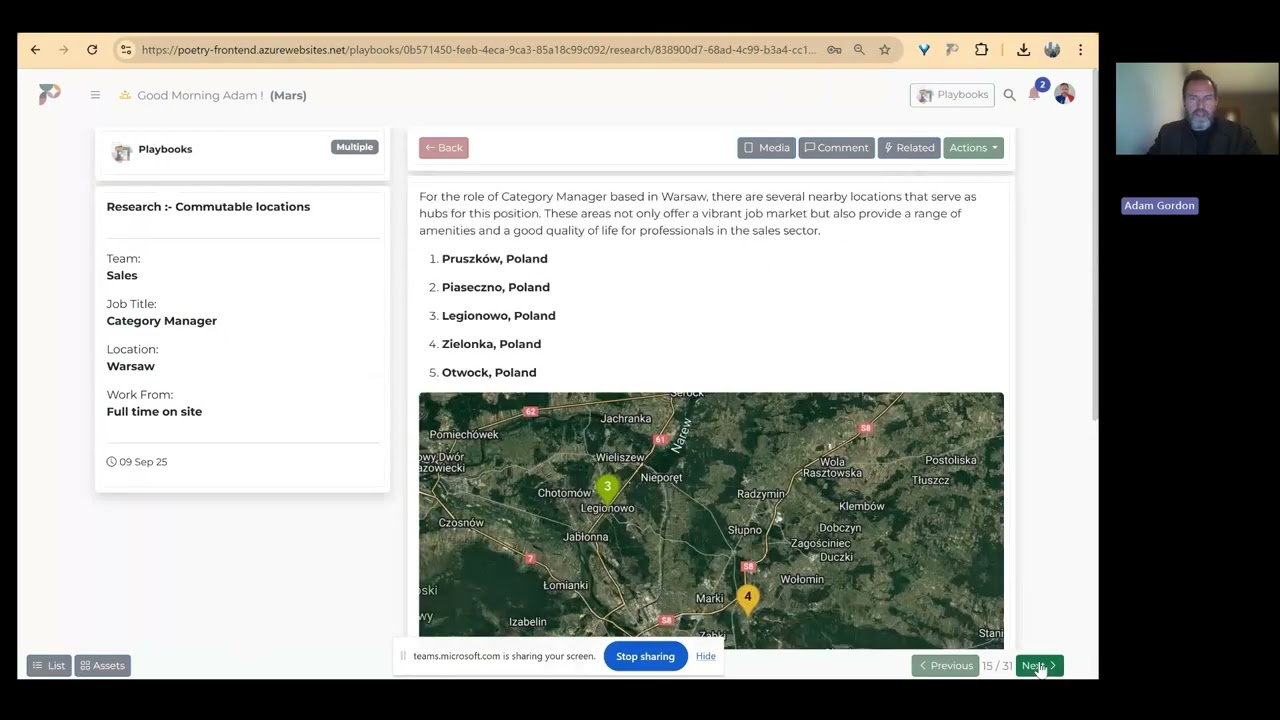Go Back with the pink button
This screenshot has width=1280, height=720.
[444, 148]
